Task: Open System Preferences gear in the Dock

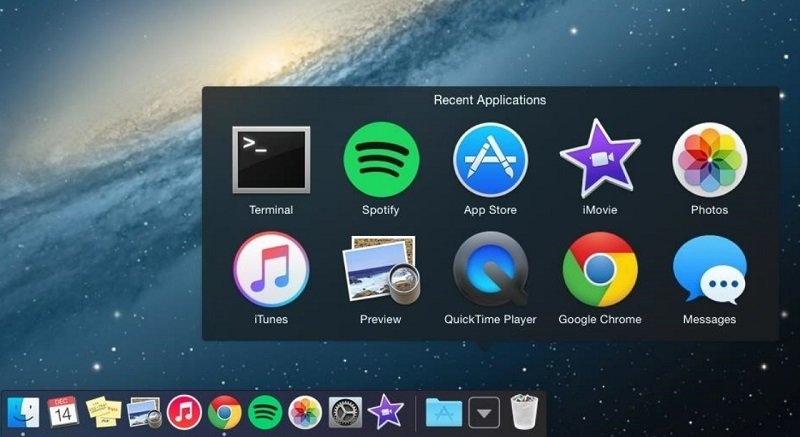Action: 344,411
